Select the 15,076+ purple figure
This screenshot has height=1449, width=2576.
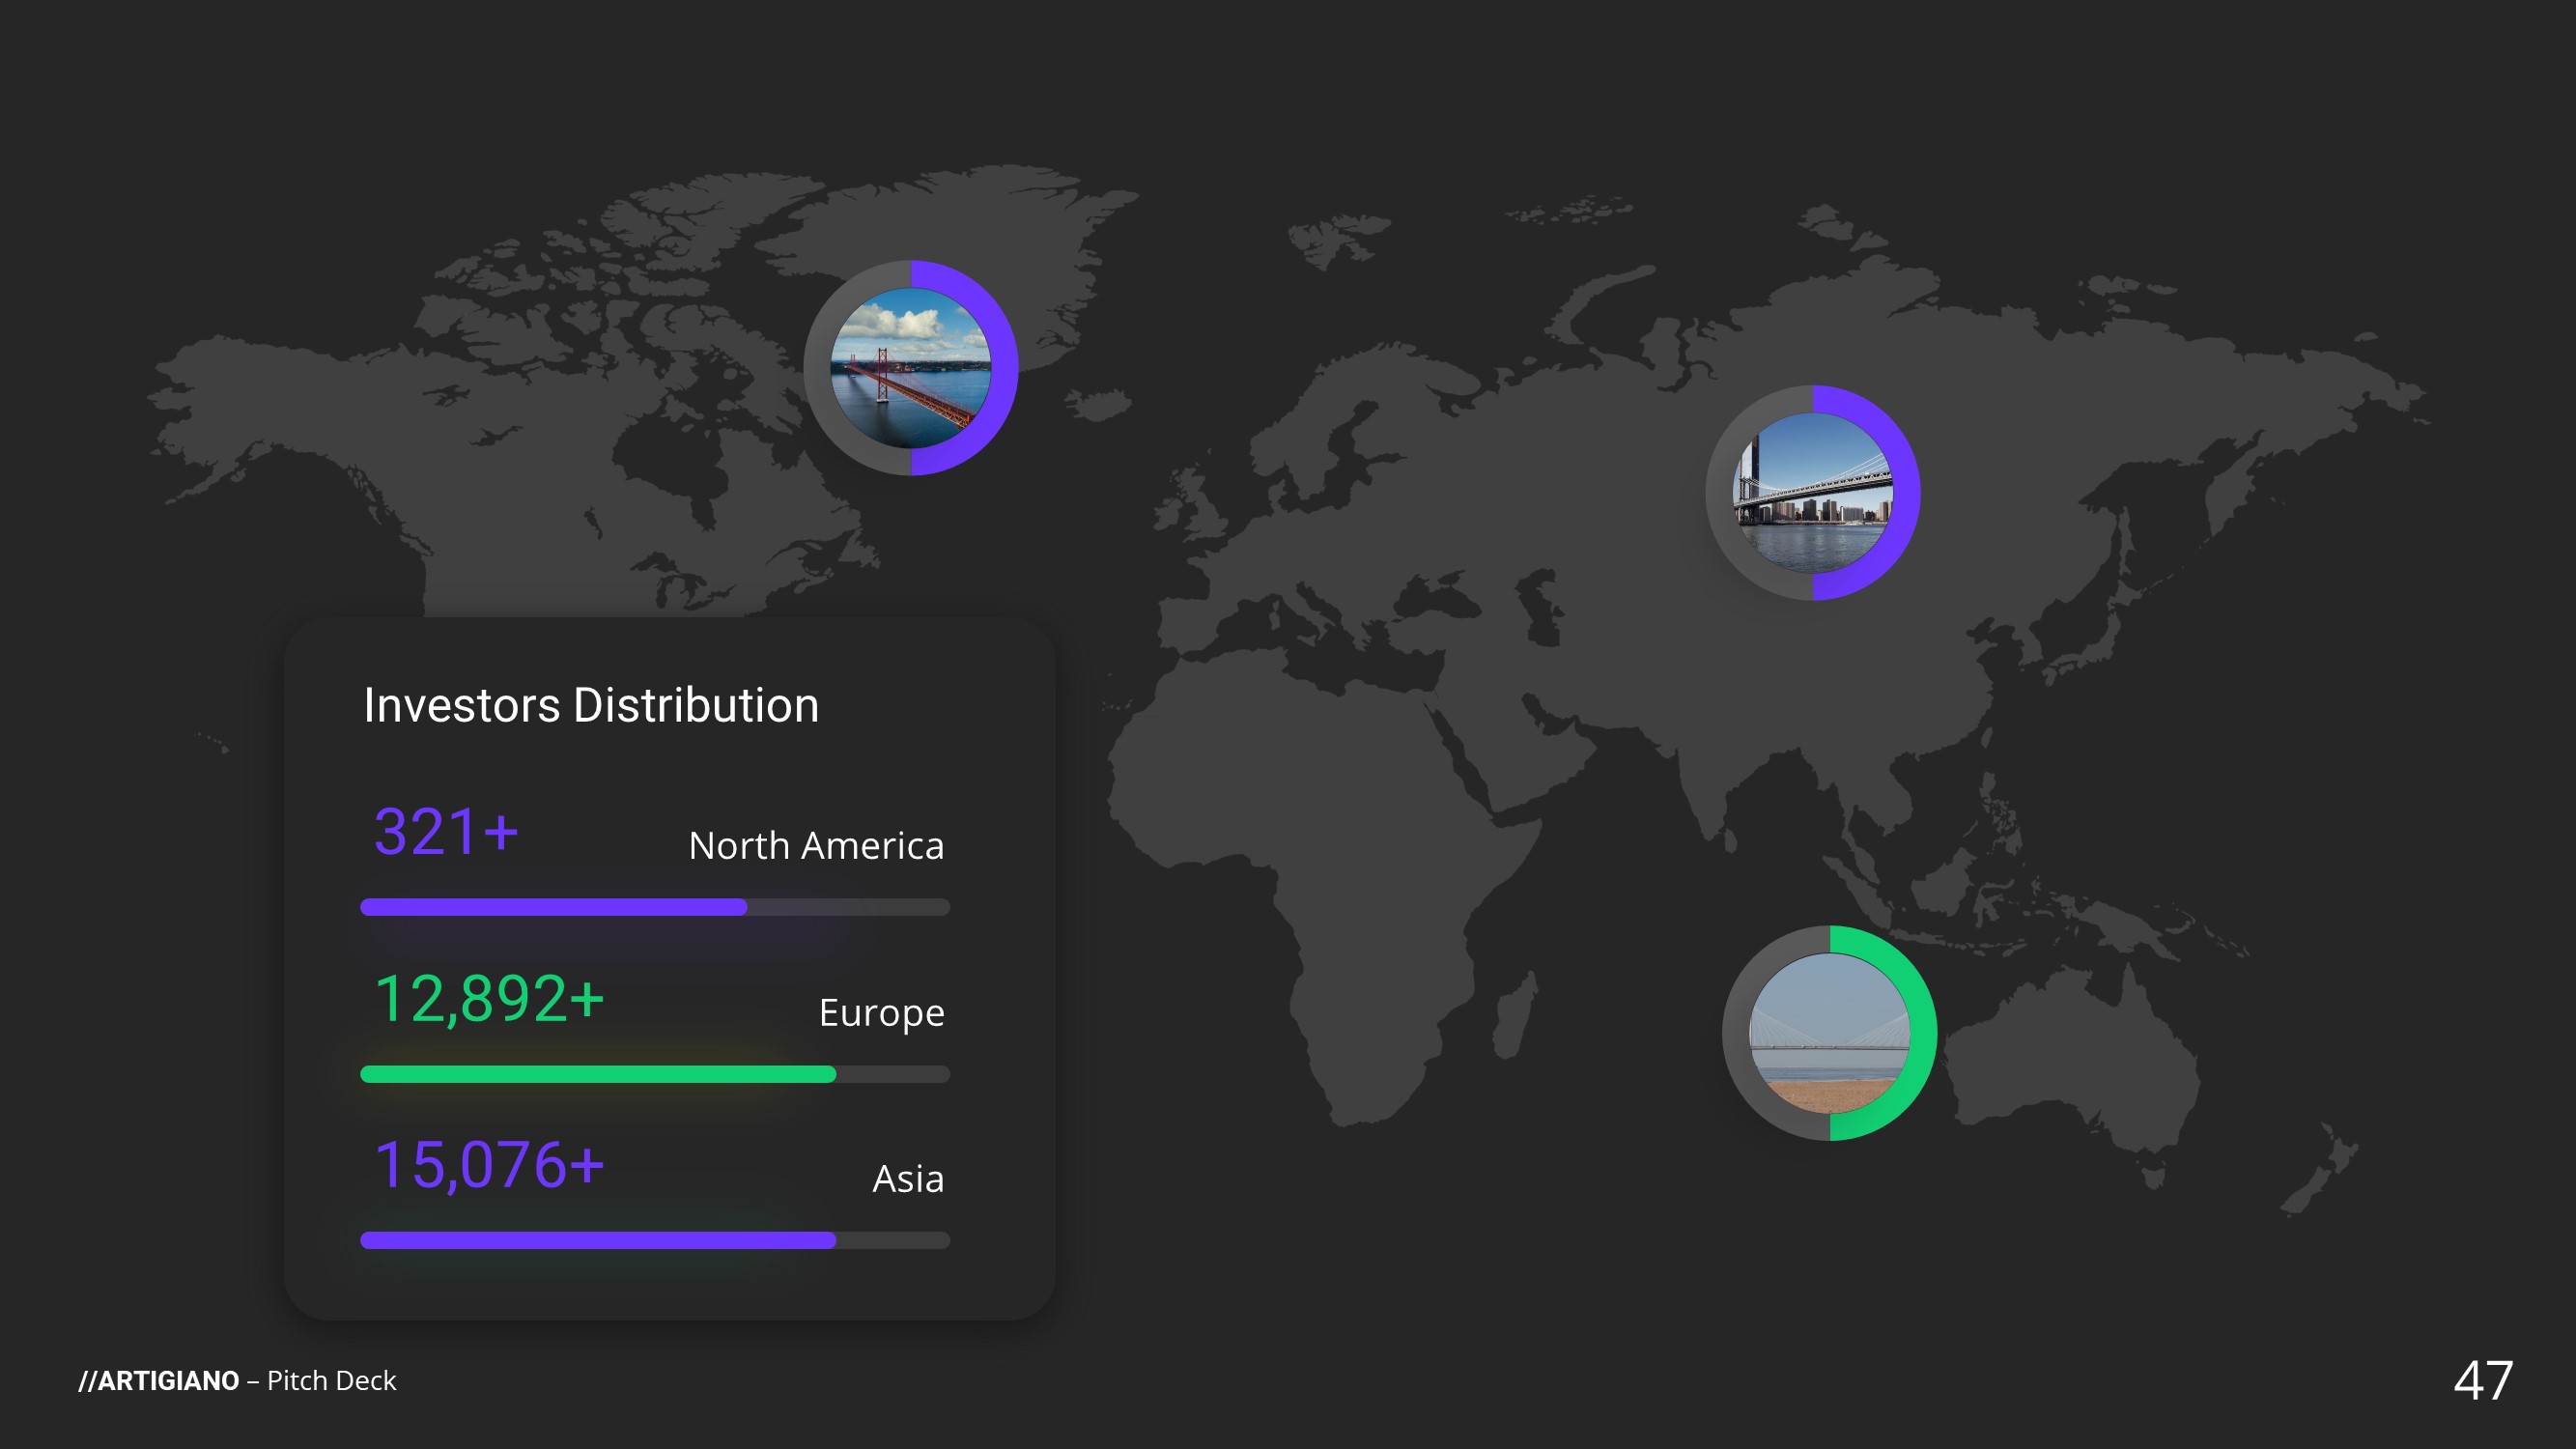[489, 1165]
